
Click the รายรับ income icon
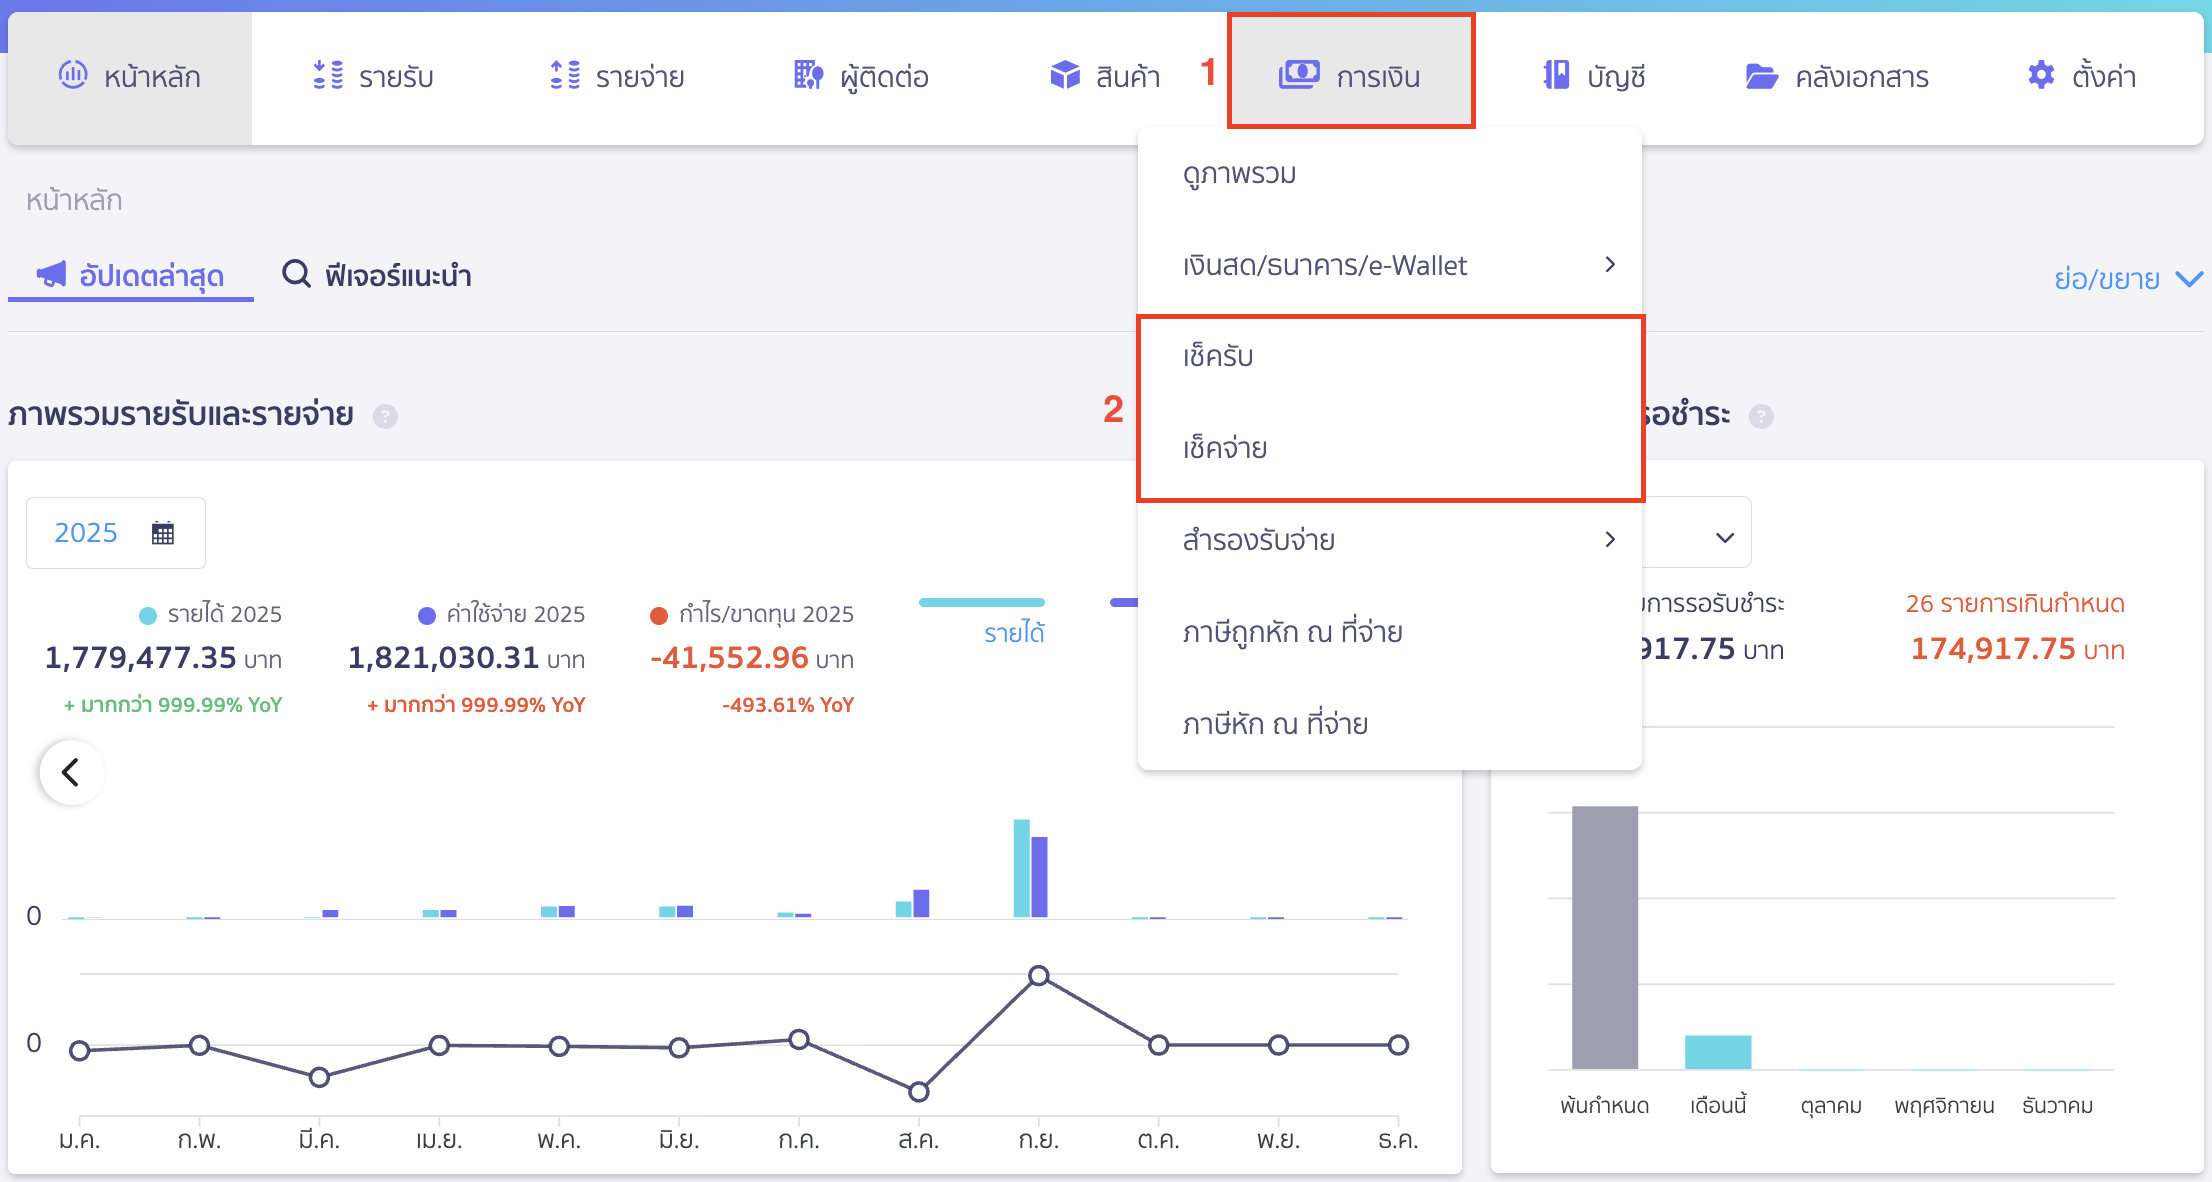click(x=328, y=75)
